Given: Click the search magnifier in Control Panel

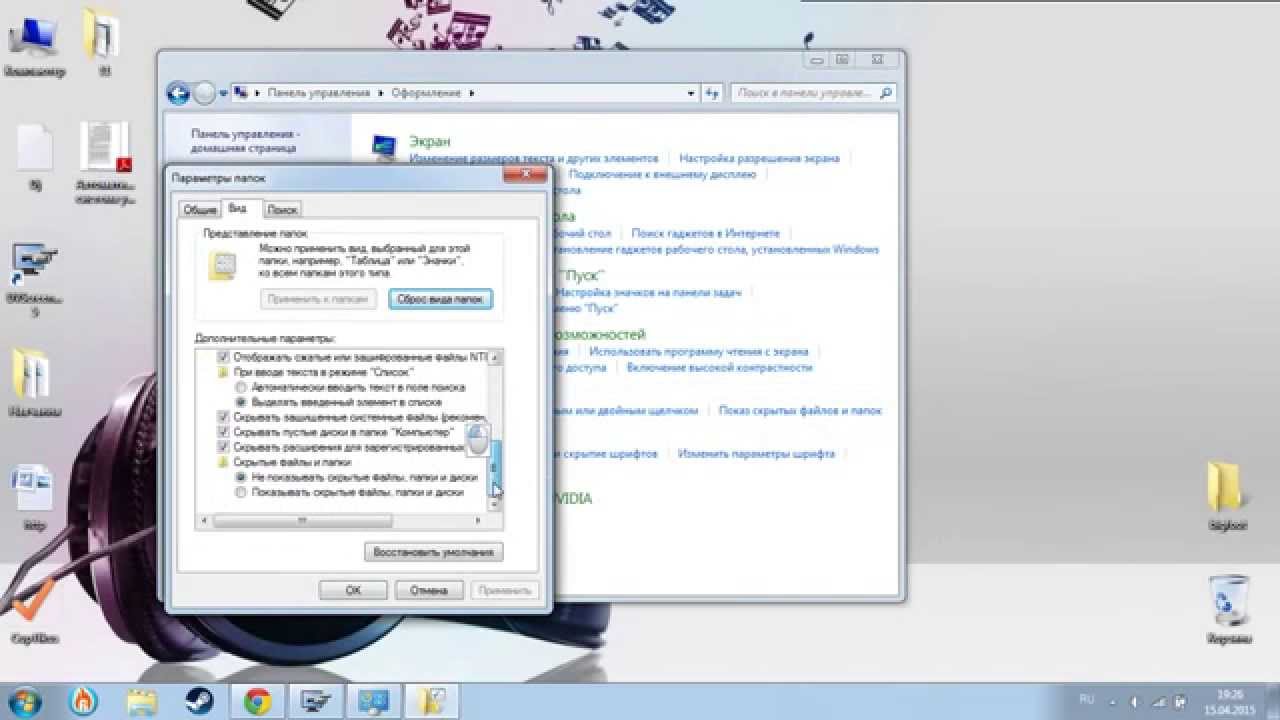Looking at the screenshot, I should click(x=885, y=93).
